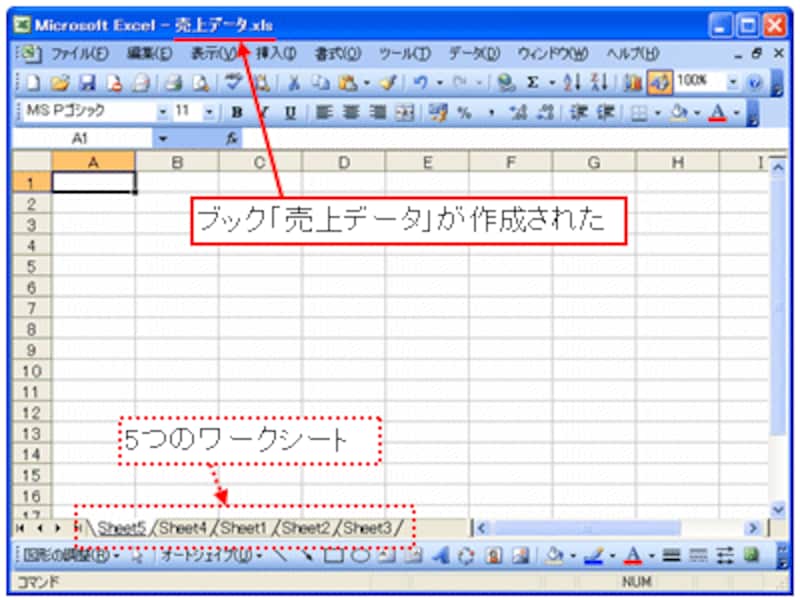Insert a diagram using the organization chart icon

(x=466, y=556)
